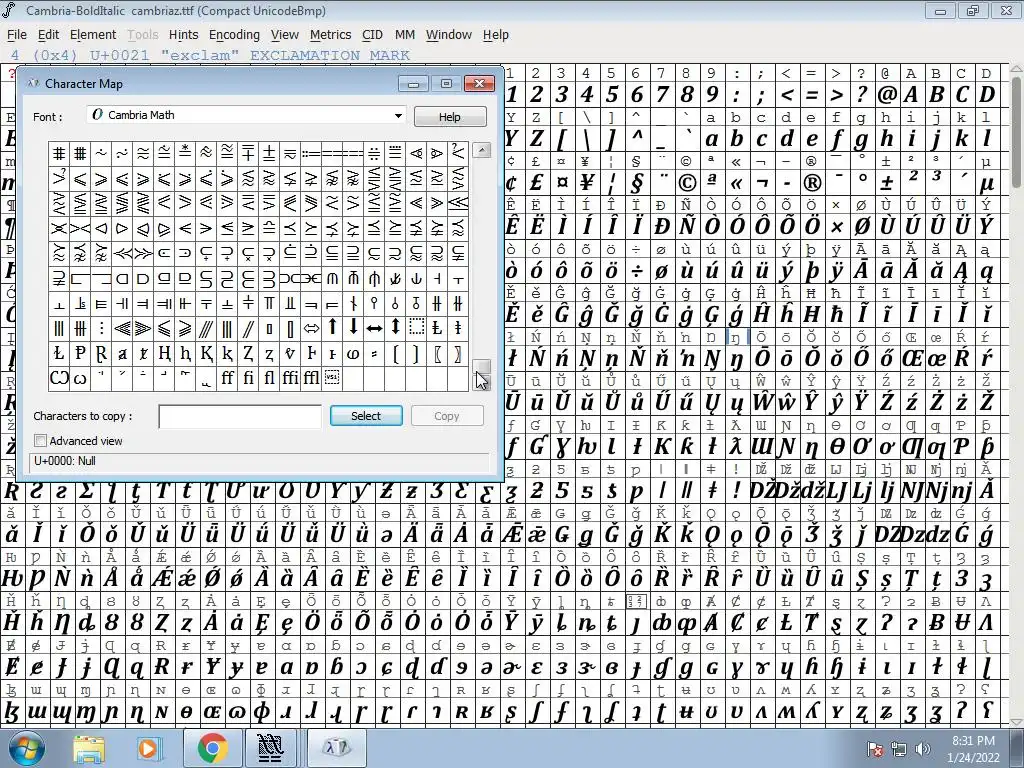Open Windows Explorer from the taskbar
Image resolution: width=1024 pixels, height=768 pixels.
89,748
